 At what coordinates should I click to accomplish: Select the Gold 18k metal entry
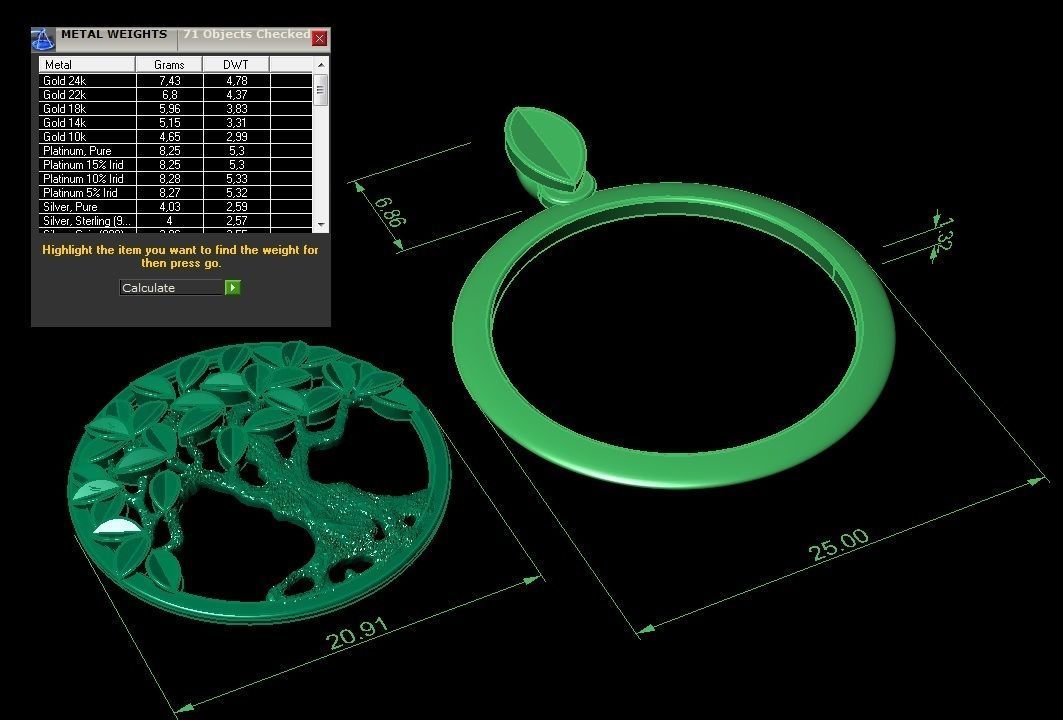coord(87,109)
